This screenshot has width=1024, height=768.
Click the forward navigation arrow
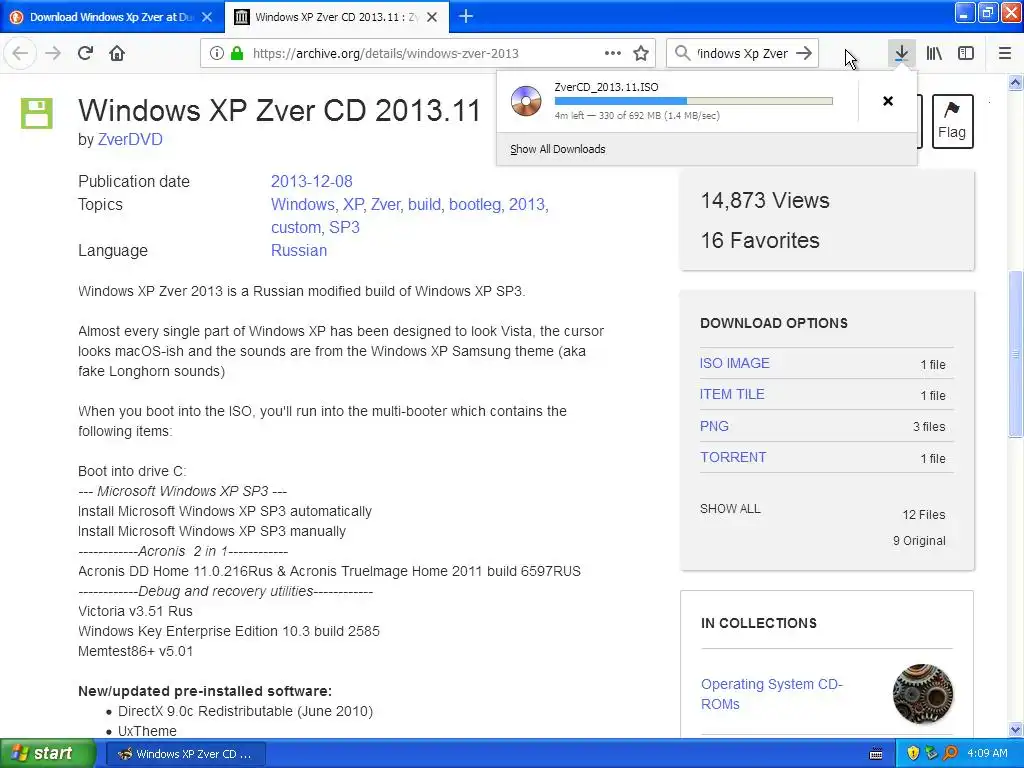click(53, 53)
